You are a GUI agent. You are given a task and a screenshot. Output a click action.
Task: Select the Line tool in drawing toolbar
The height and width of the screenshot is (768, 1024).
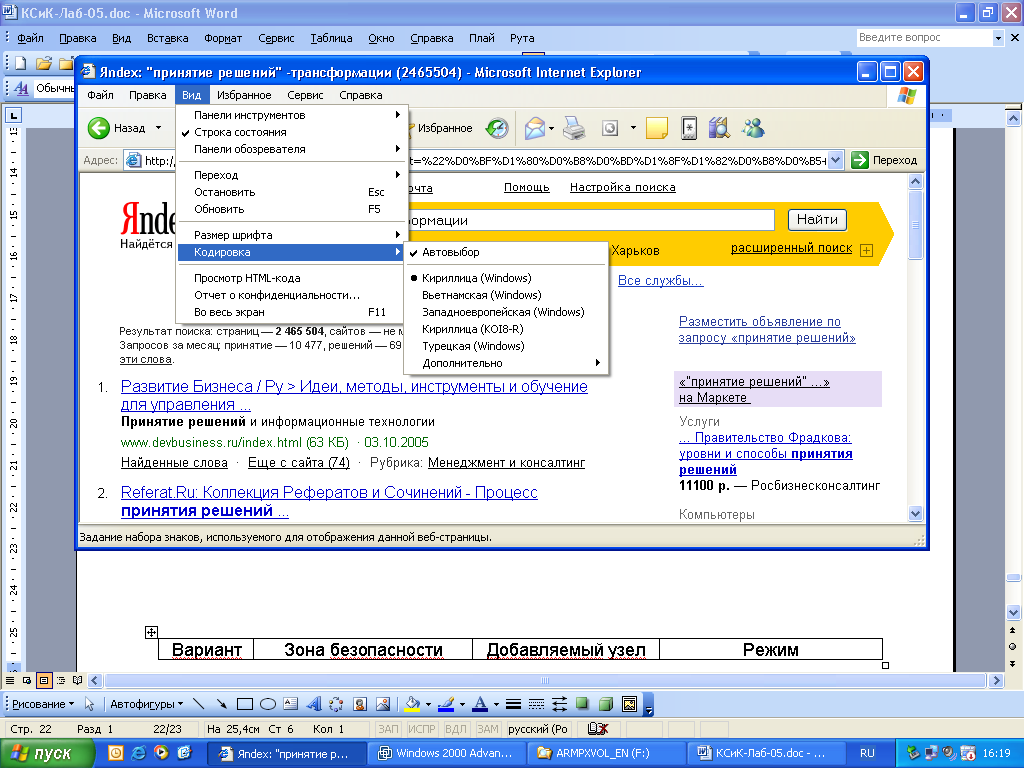pyautogui.click(x=199, y=704)
